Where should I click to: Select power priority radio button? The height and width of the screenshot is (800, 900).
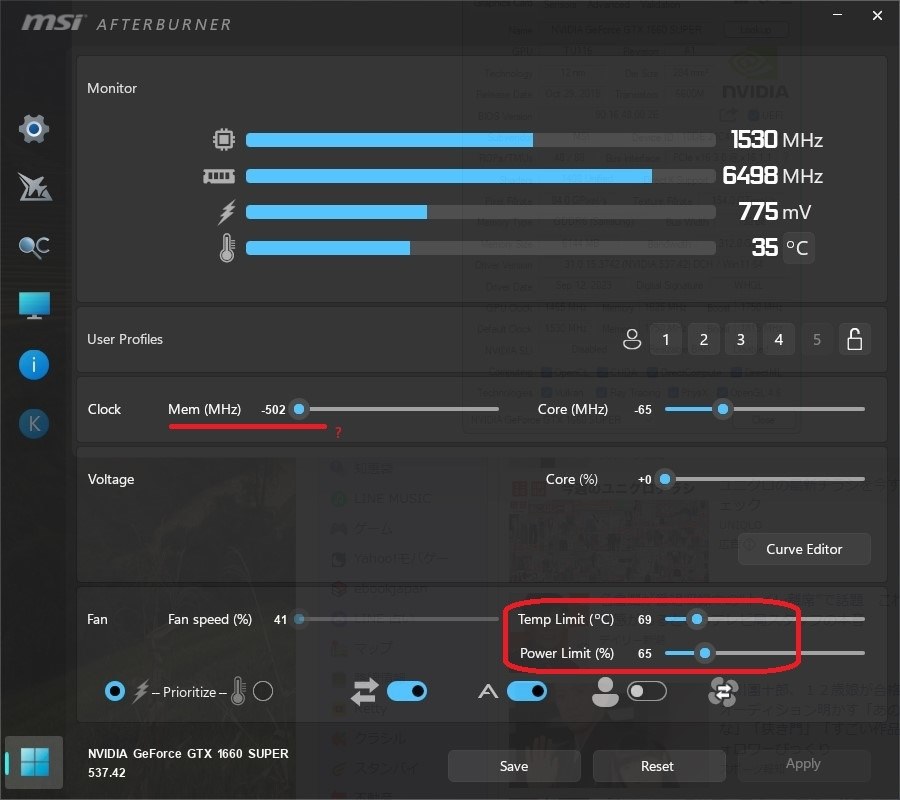(x=115, y=692)
